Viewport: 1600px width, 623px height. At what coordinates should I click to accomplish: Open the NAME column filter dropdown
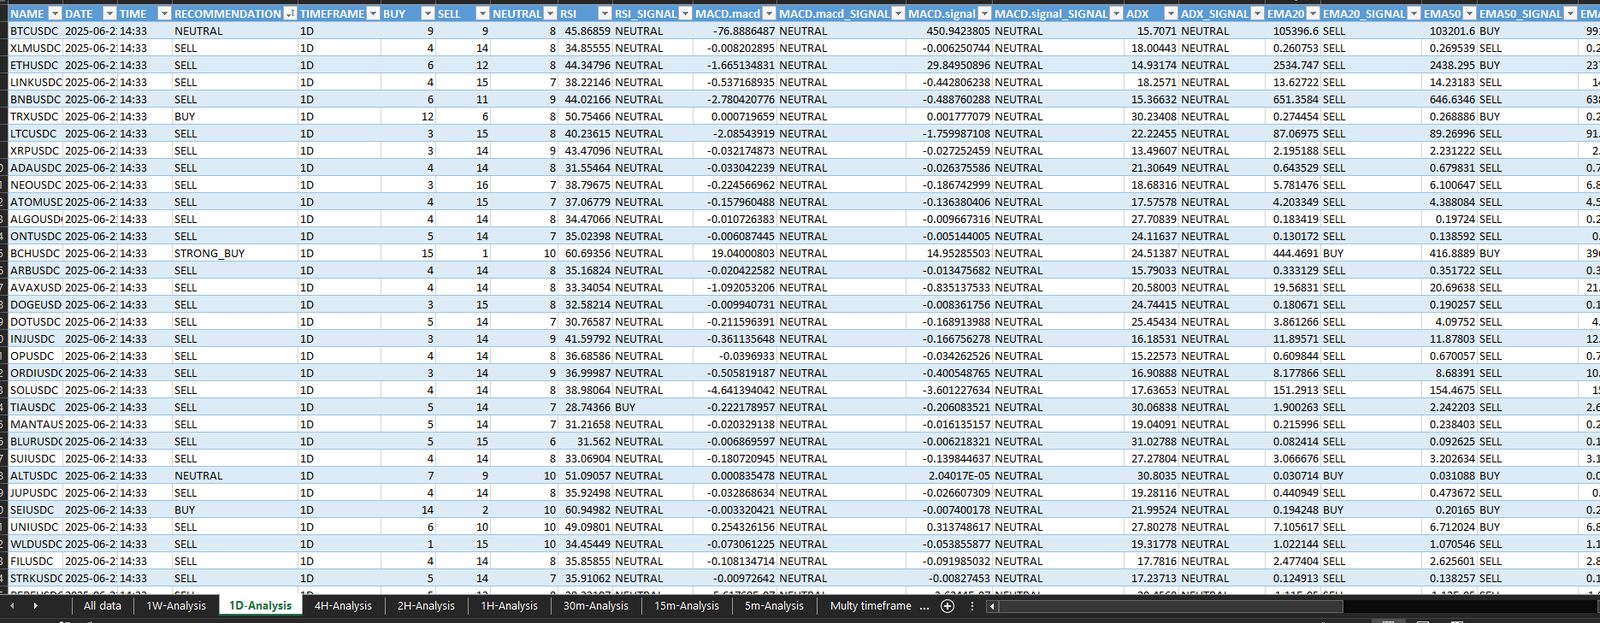tap(55, 14)
